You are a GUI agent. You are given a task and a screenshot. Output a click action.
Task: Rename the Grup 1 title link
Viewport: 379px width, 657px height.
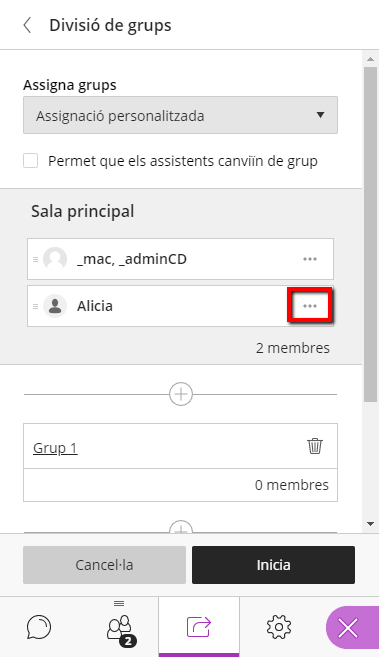55,447
